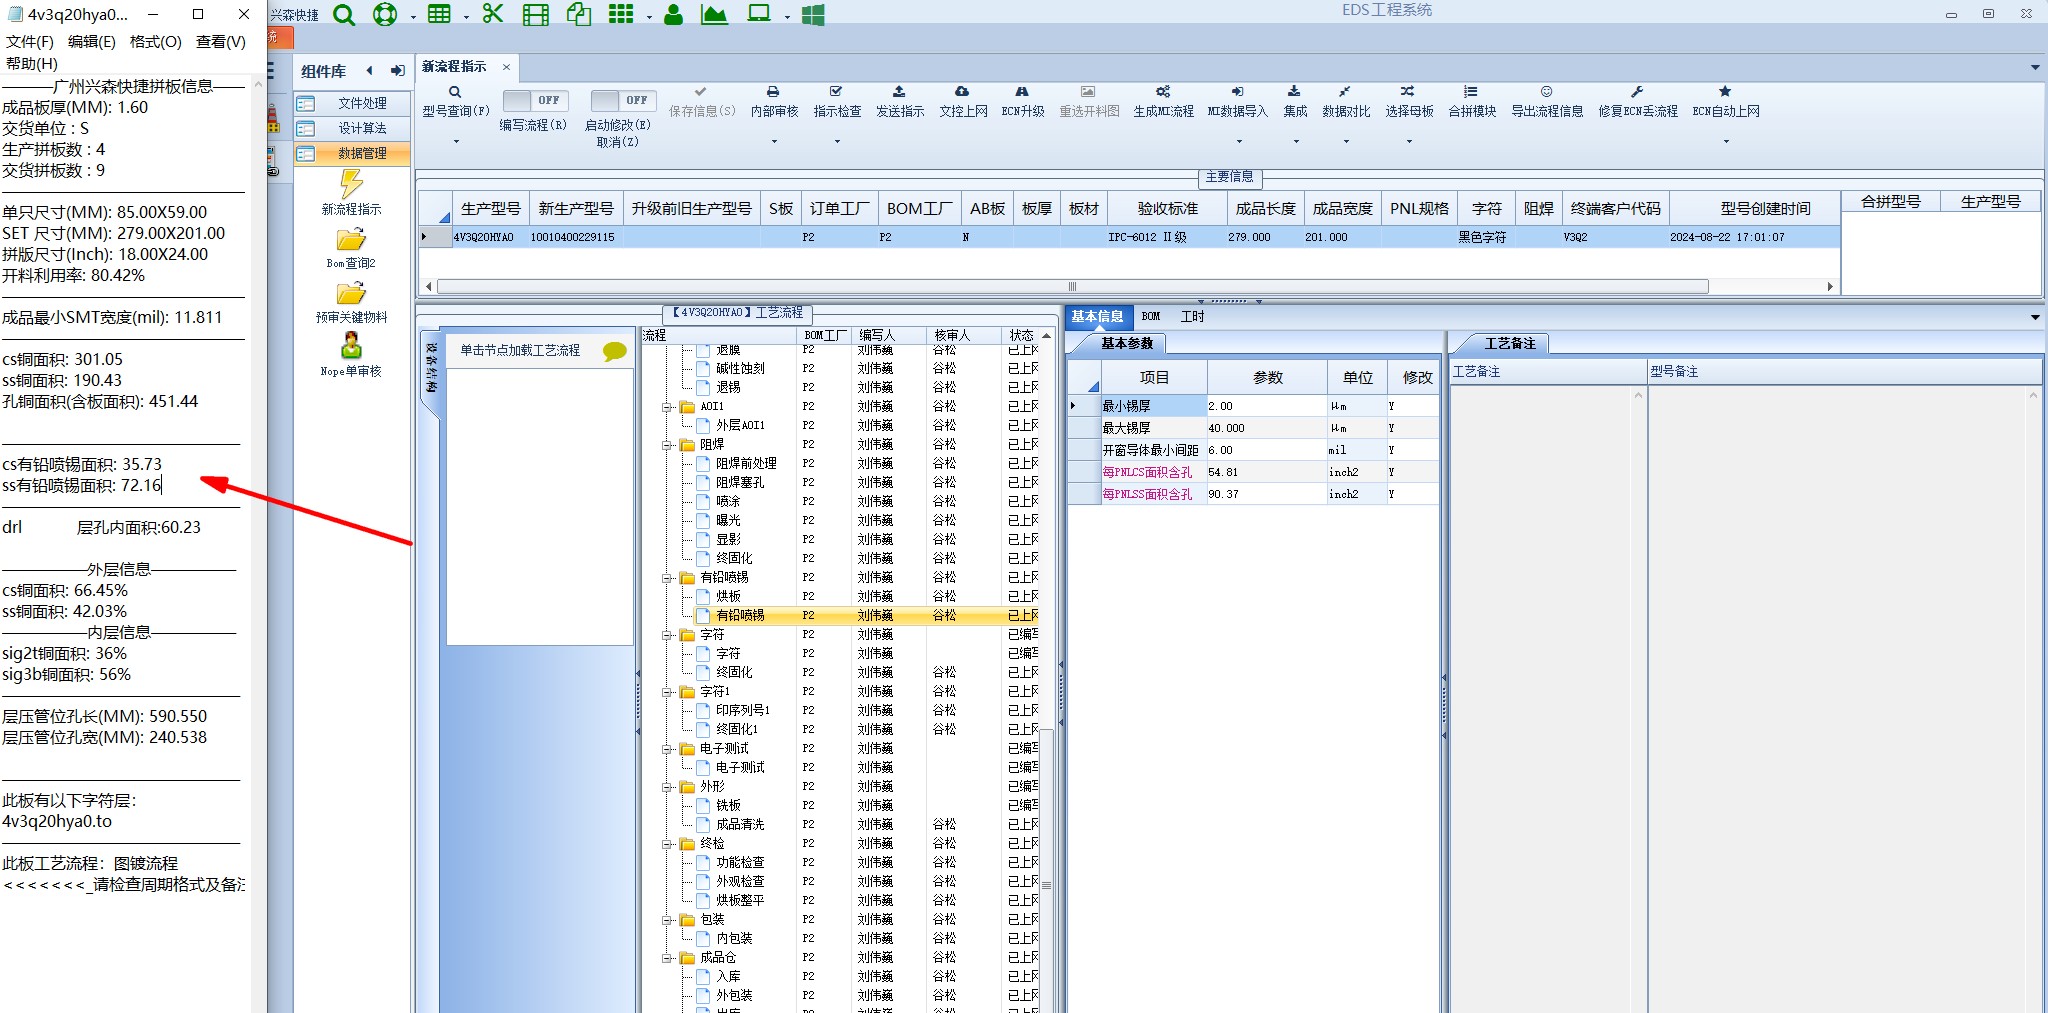Open 查看(V) menu in Notepad
Screen dimensions: 2048x1013
tap(221, 42)
